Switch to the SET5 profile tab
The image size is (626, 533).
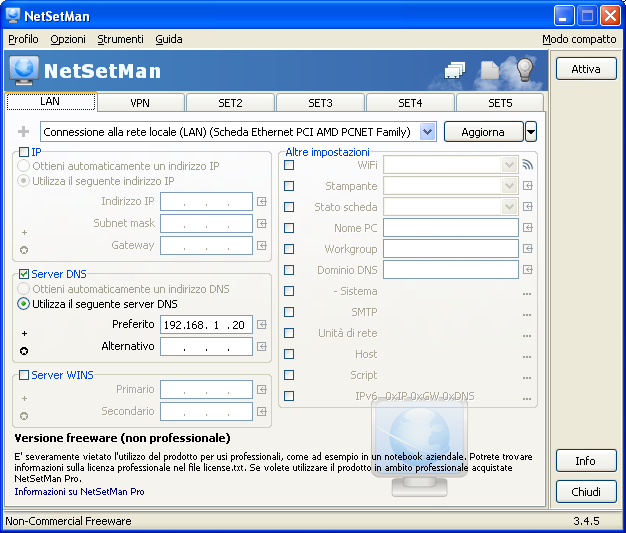click(500, 103)
